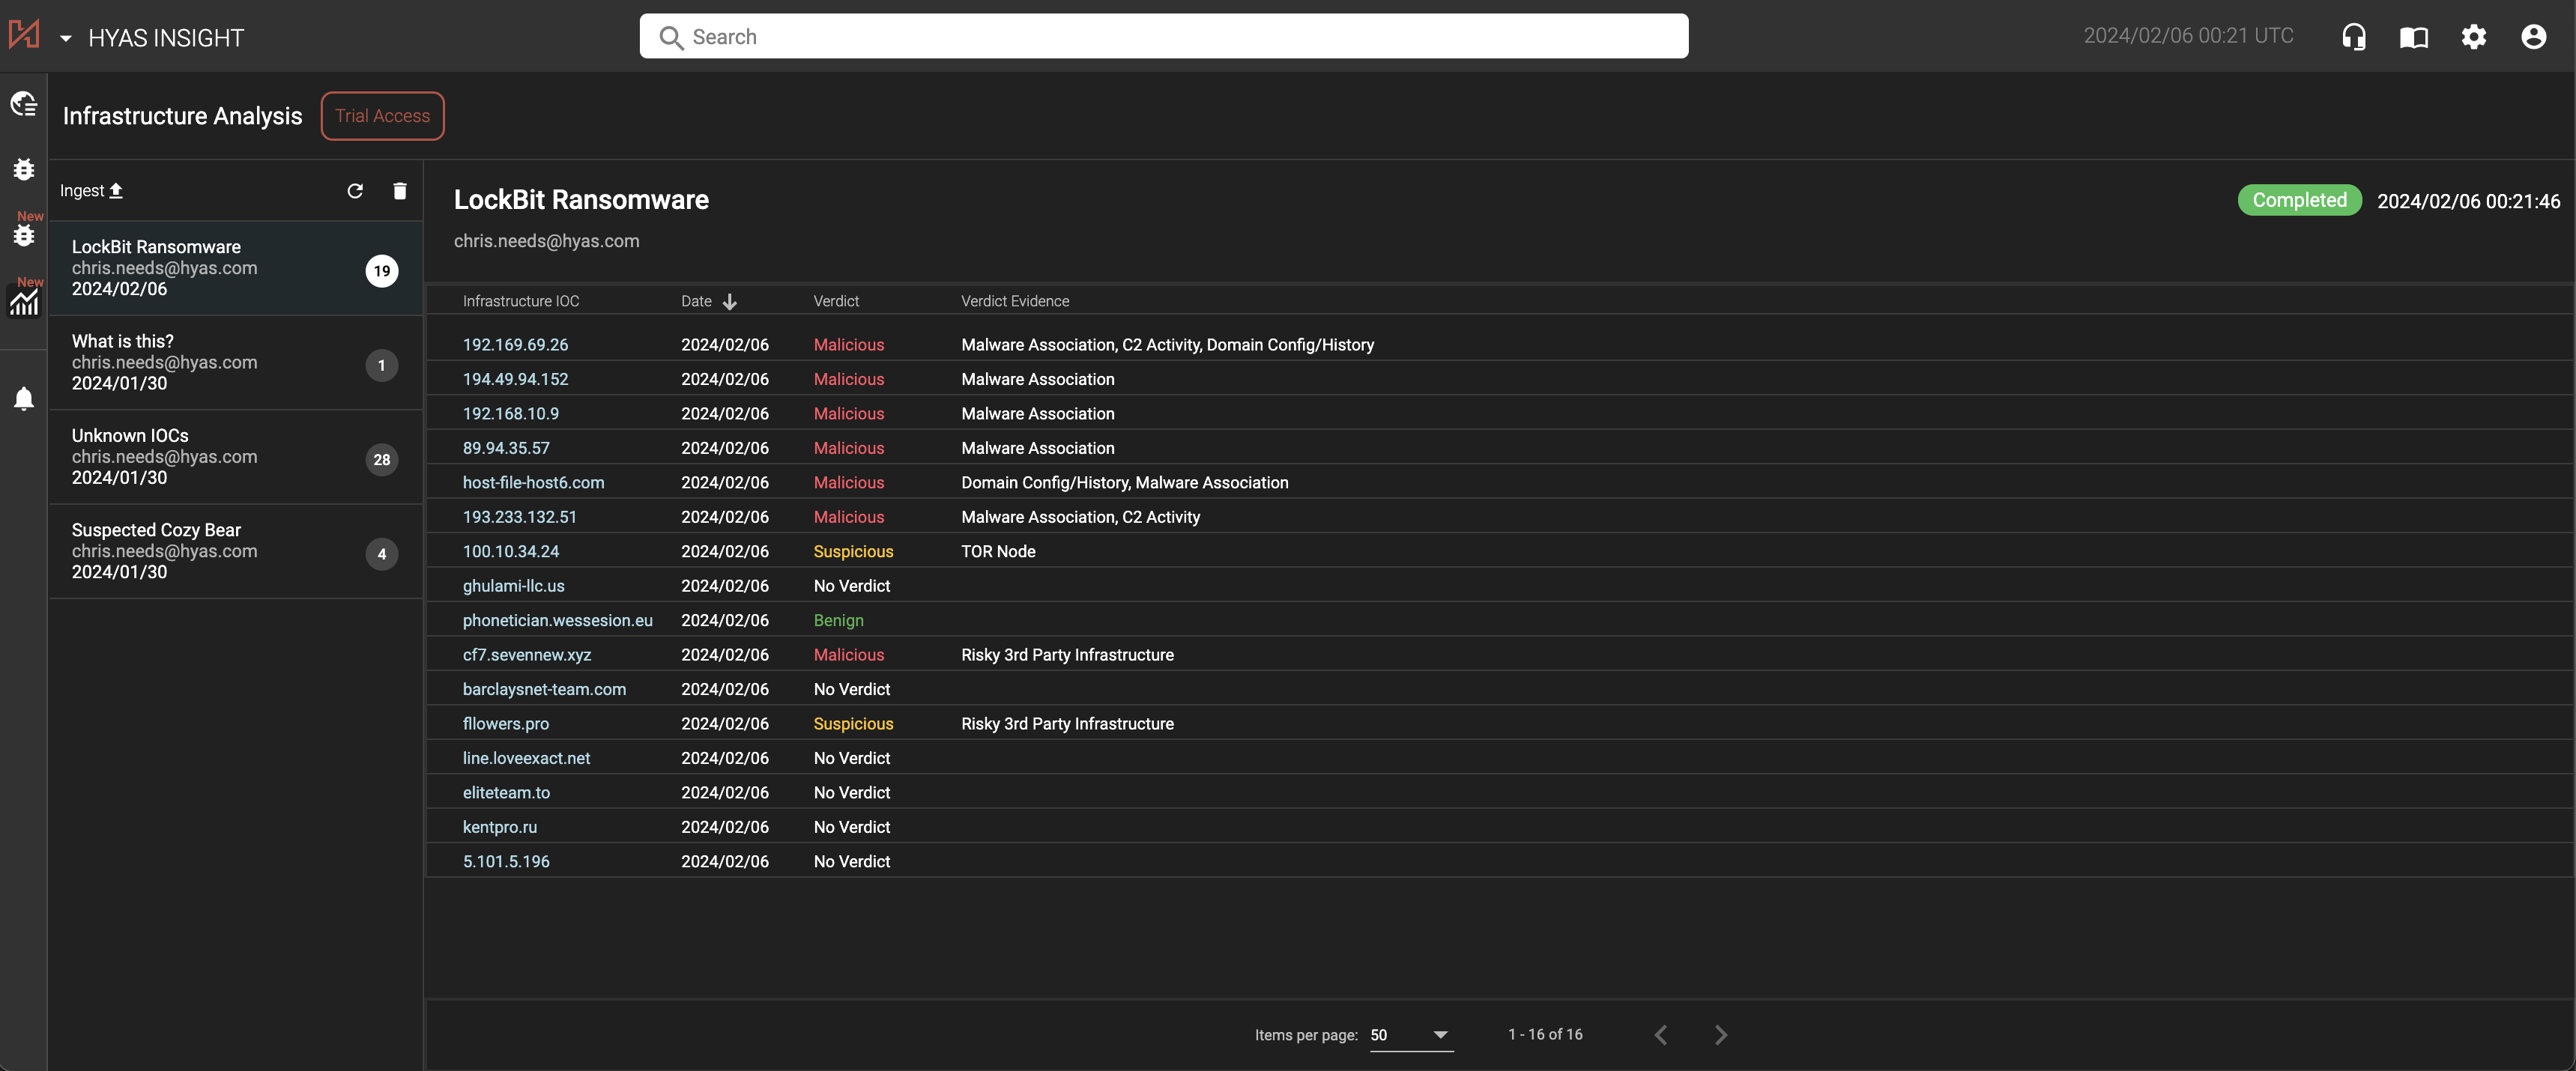Click the Trial Access button
Screen dimensions: 2576x1071
[x=382, y=115]
